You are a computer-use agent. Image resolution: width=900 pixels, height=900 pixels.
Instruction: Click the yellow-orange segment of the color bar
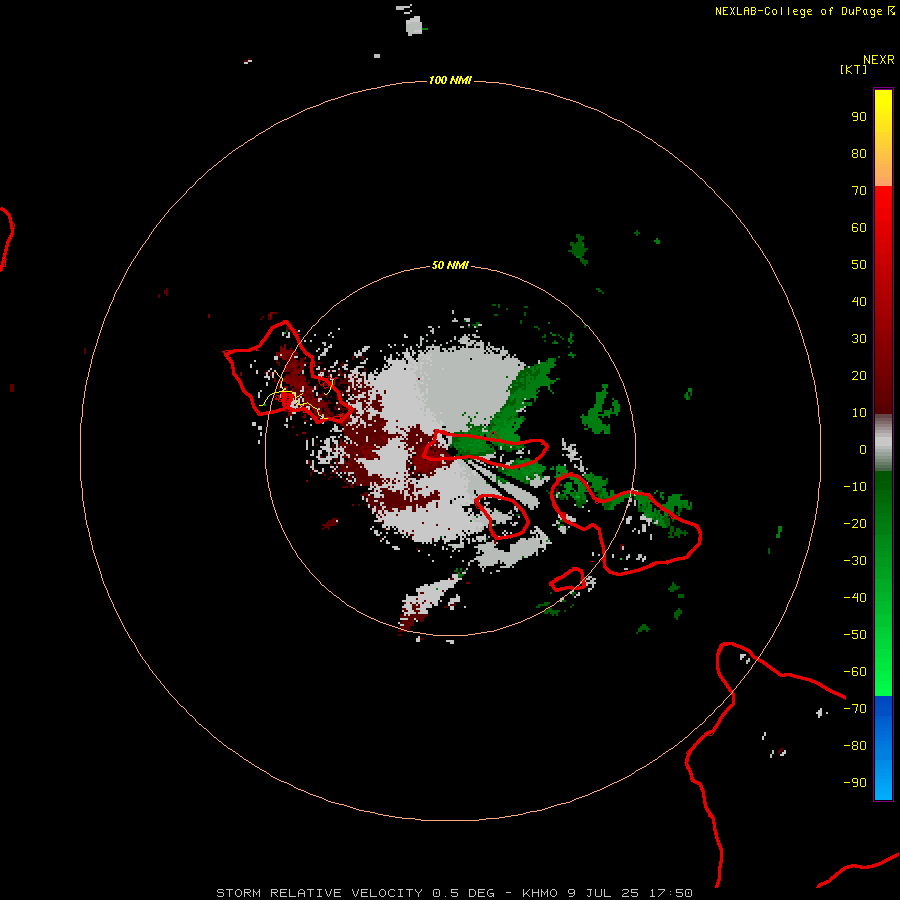point(883,138)
